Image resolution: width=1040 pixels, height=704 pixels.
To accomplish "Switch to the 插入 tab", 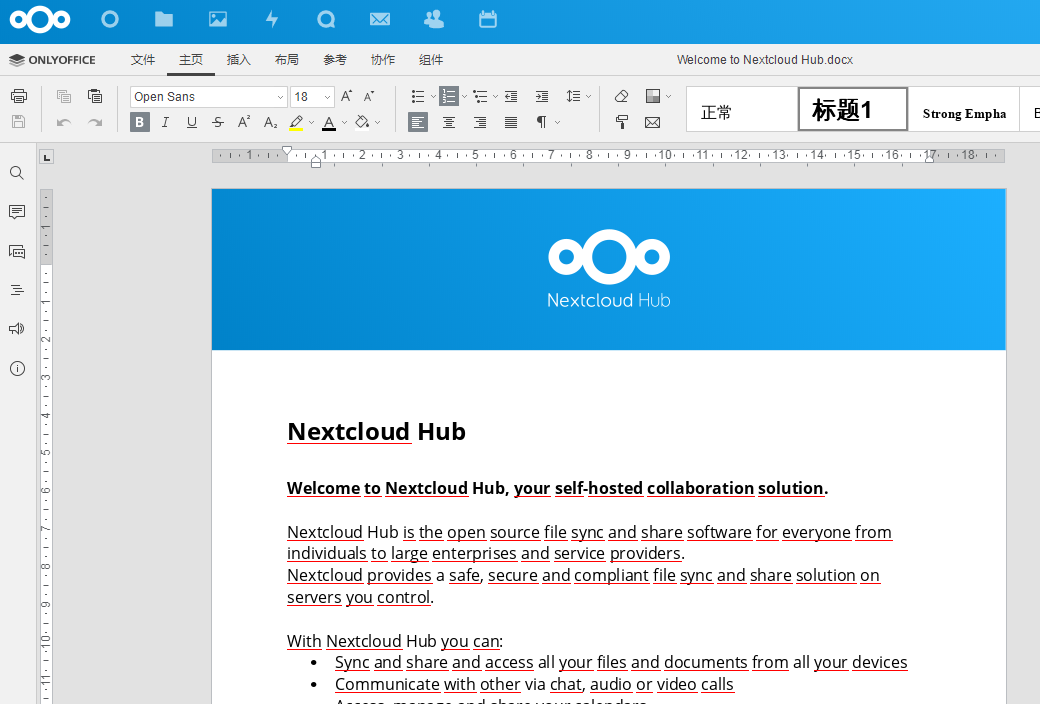I will 239,60.
